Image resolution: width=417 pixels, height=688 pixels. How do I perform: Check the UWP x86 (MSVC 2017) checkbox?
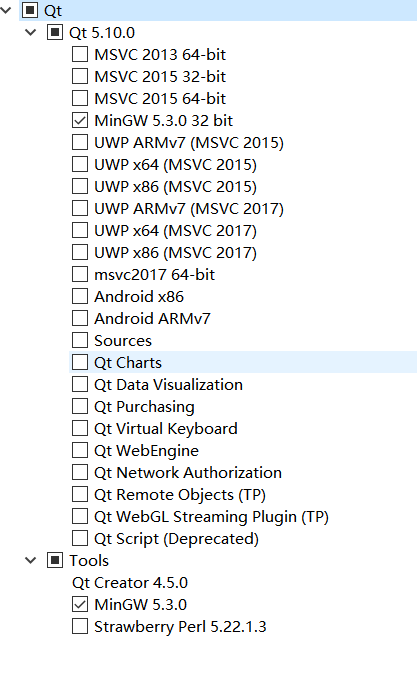coord(79,252)
